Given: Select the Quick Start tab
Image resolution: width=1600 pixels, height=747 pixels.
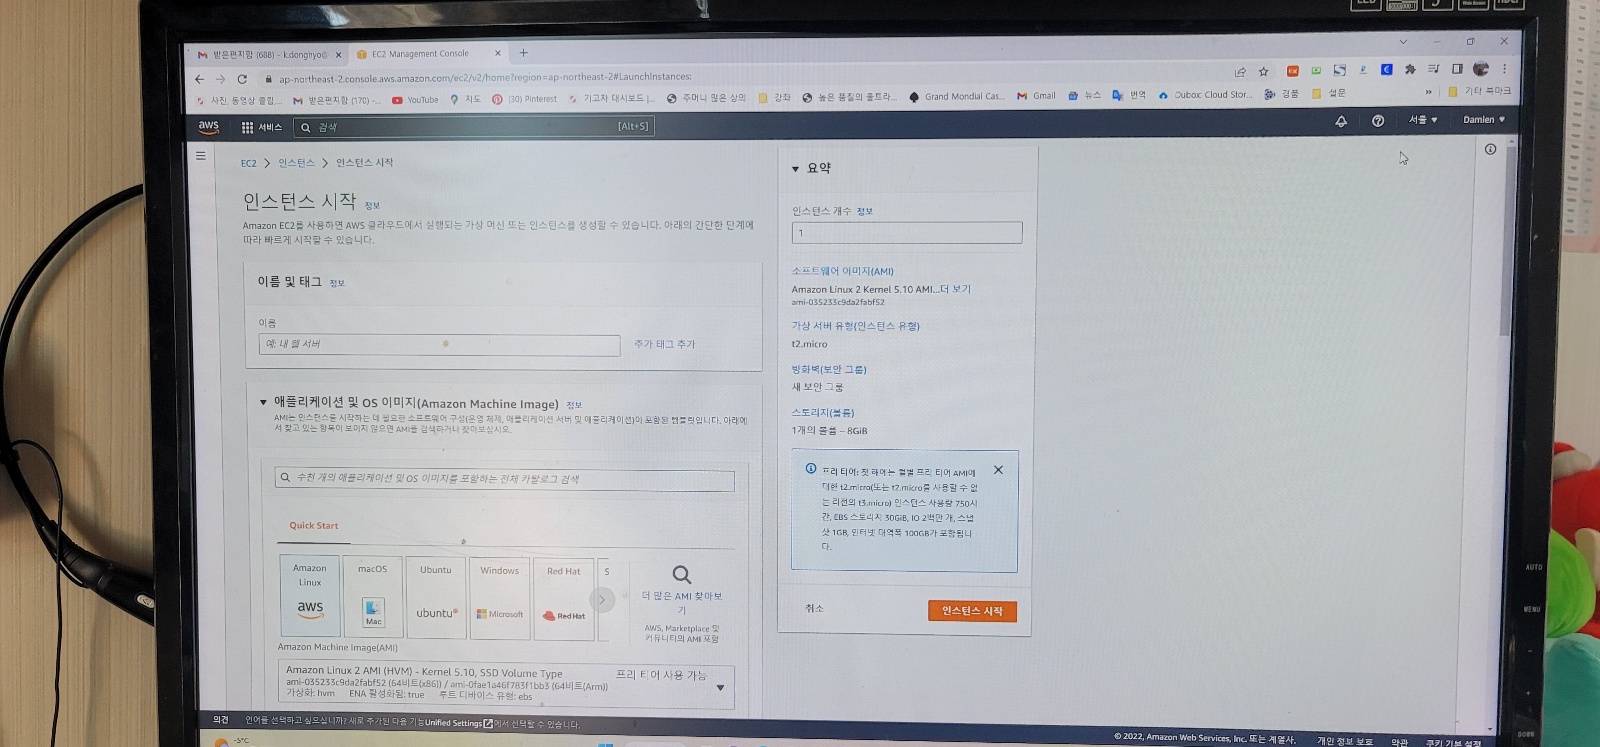Looking at the screenshot, I should click(314, 526).
